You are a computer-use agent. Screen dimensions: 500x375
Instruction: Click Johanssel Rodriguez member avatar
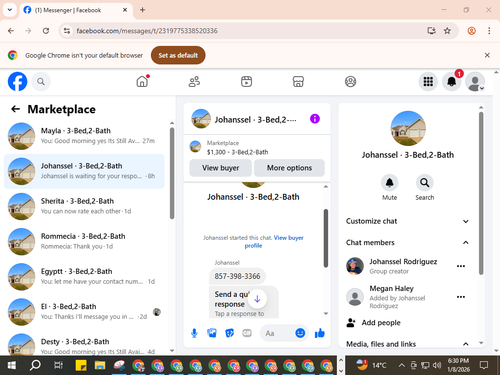click(355, 266)
